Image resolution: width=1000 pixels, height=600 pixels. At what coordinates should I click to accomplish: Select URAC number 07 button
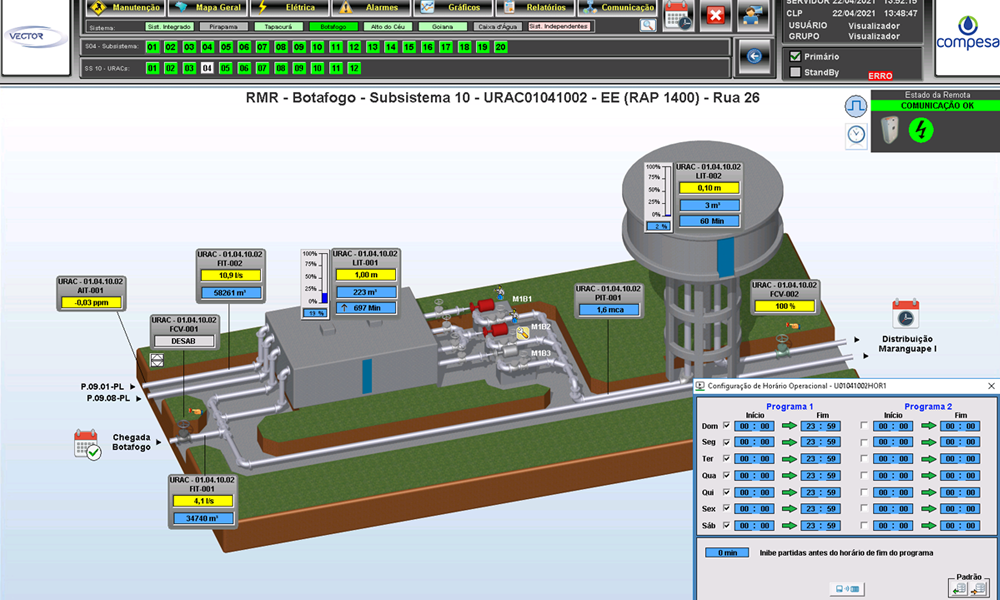[x=262, y=68]
